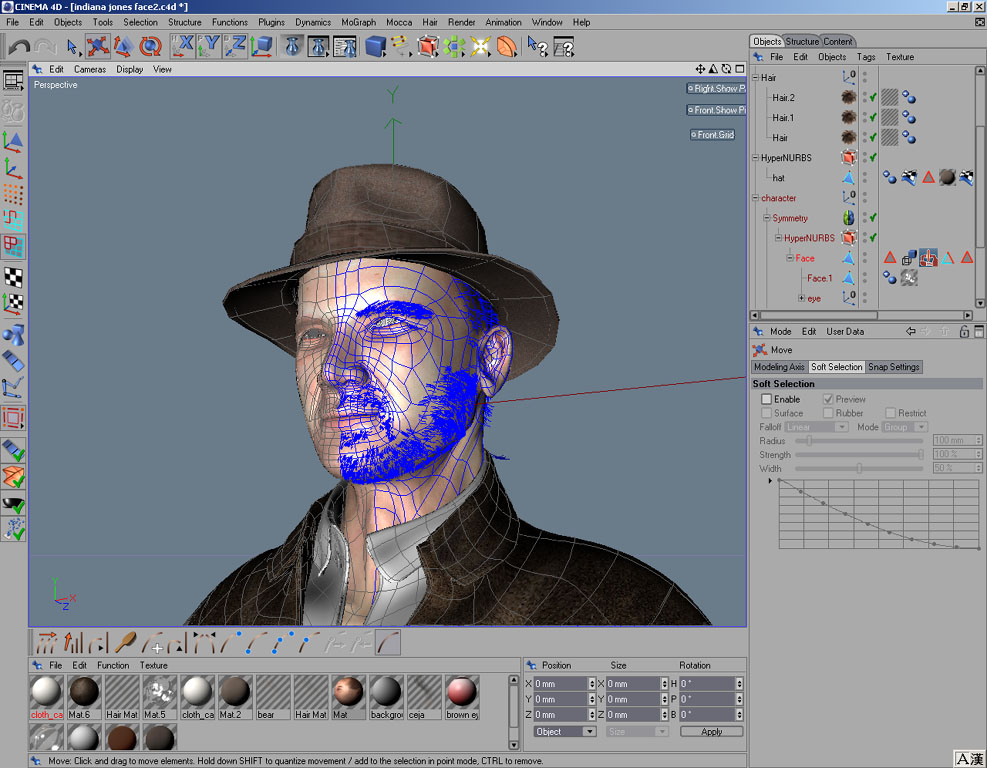Click the lock icon in Attributes panel

(x=964, y=332)
